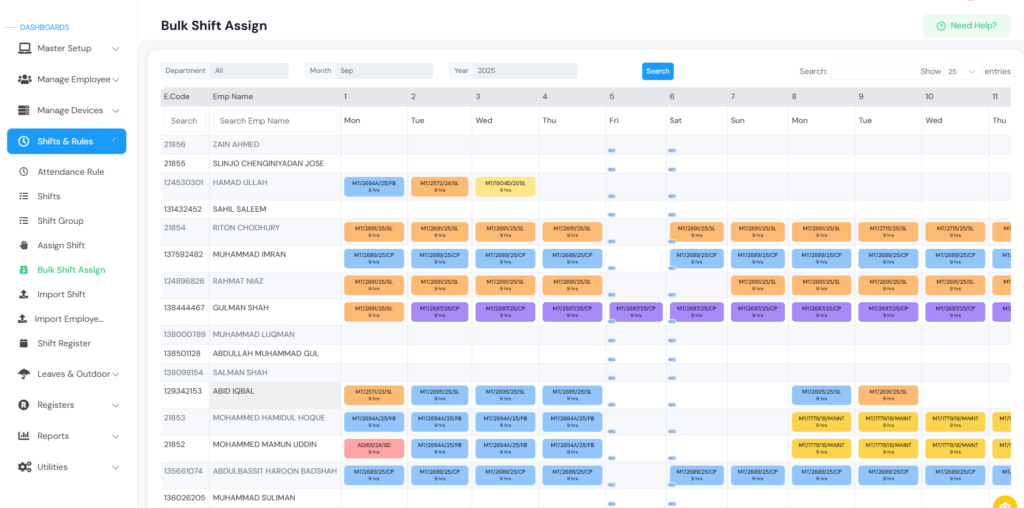Click the E.Code Search filter field
The image size is (1024, 508).
click(x=185, y=121)
